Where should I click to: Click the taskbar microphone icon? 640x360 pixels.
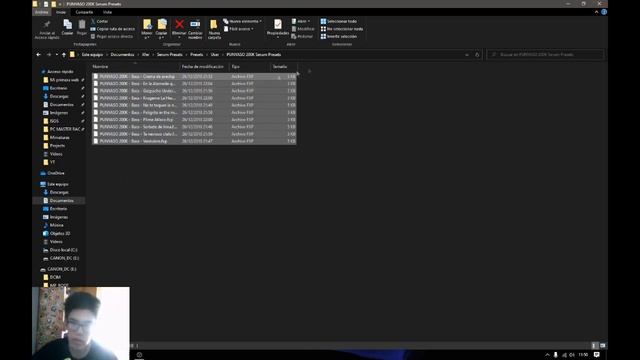tap(556, 355)
